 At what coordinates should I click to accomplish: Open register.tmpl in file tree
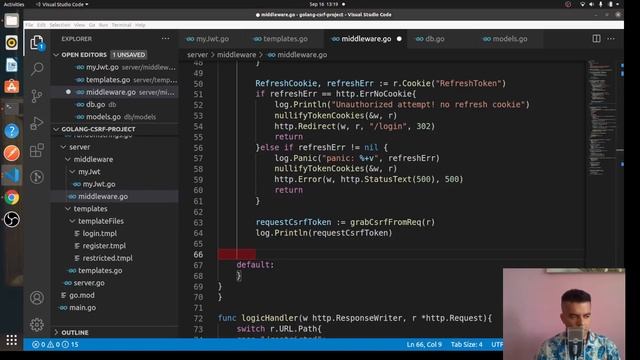(x=104, y=246)
